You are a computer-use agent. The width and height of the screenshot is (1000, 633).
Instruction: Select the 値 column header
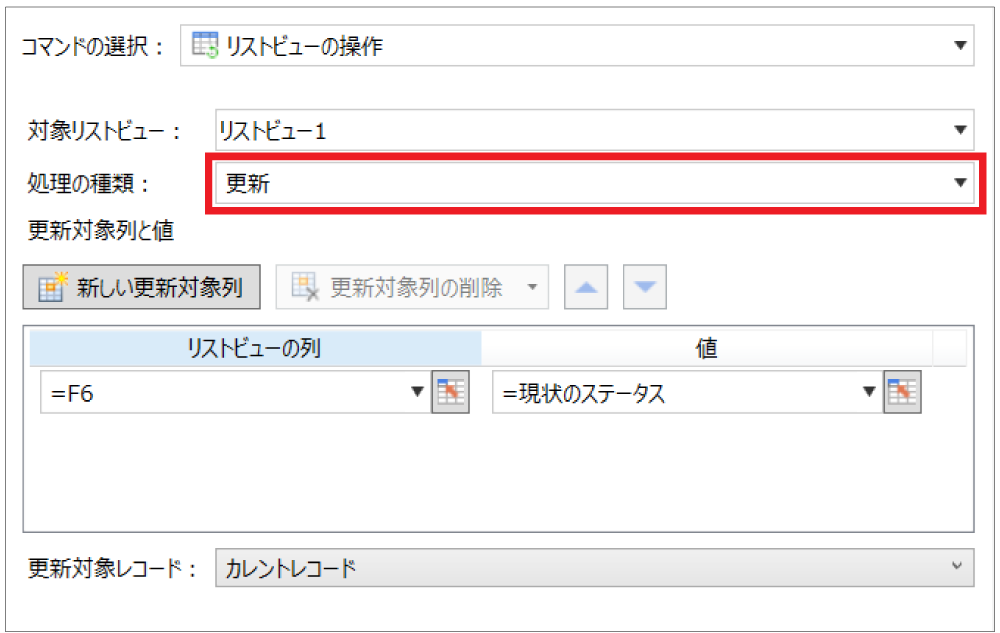(707, 345)
